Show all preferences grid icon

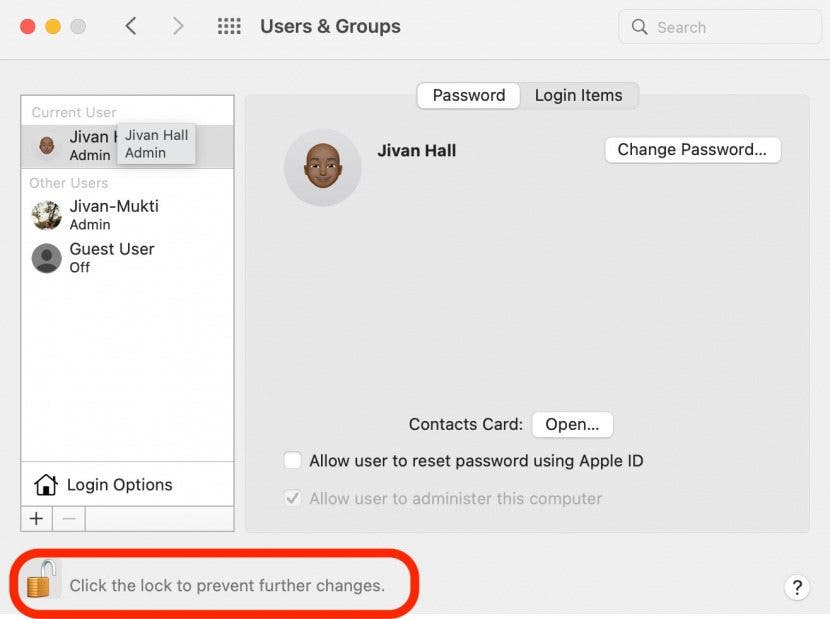pyautogui.click(x=229, y=26)
